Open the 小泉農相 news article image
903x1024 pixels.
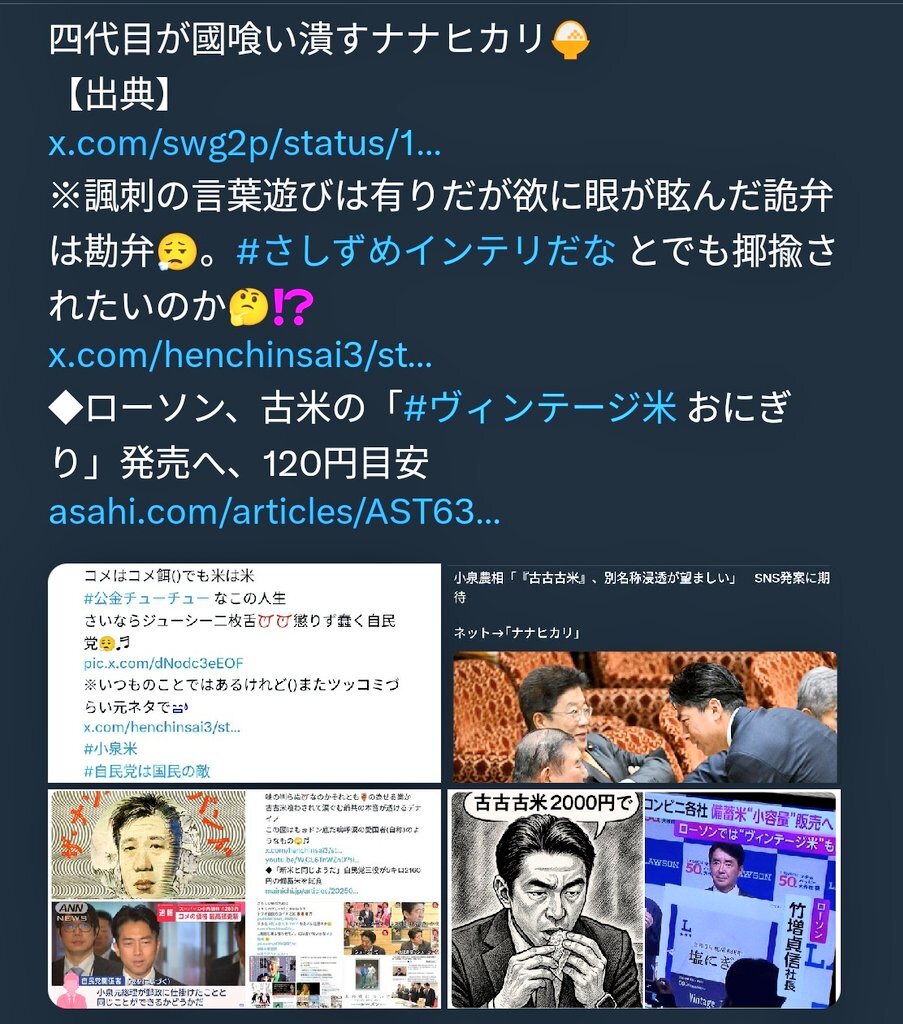(x=644, y=673)
